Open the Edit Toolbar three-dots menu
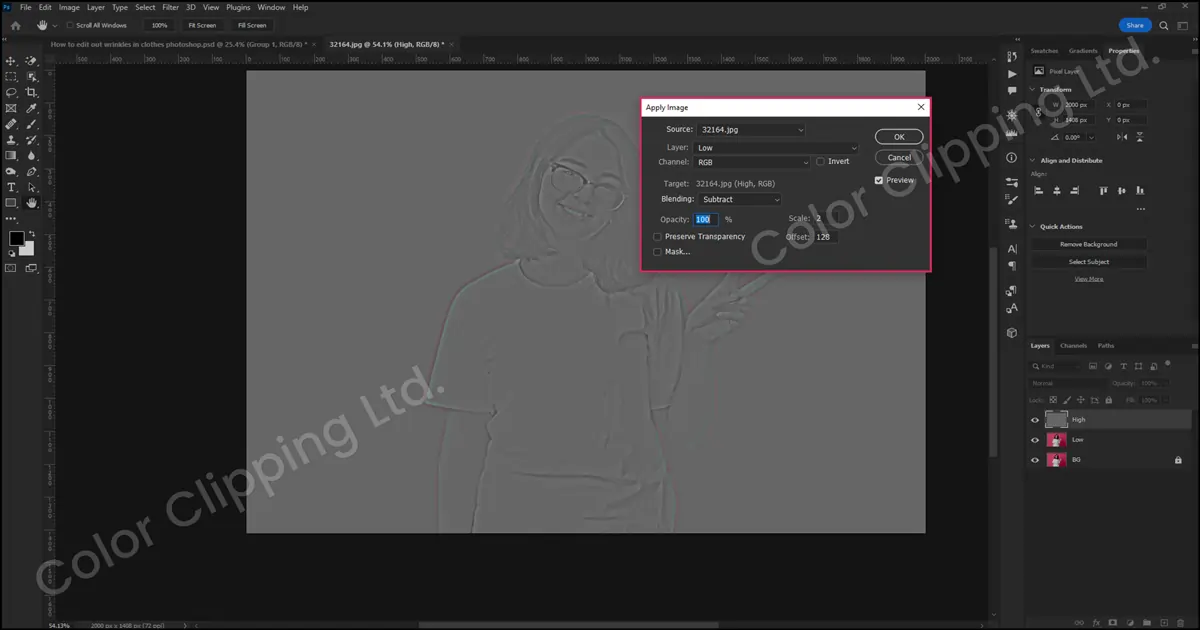 (11, 218)
